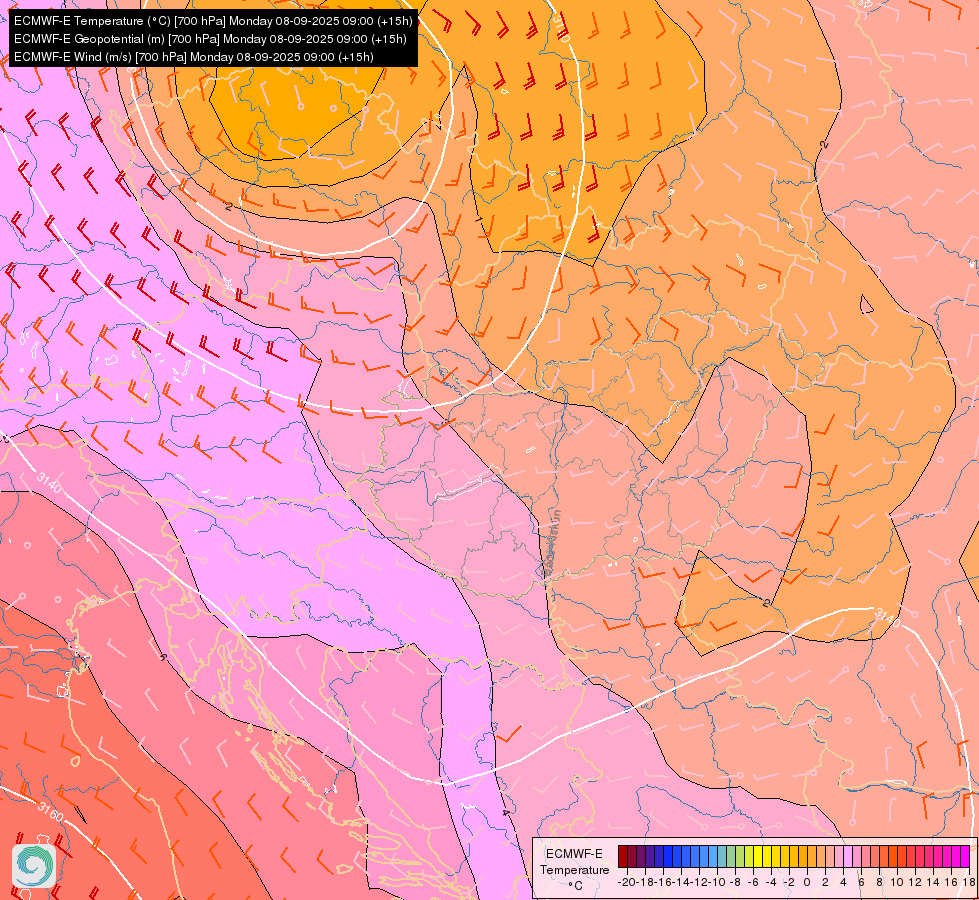
Task: Click the legend value '16'
Action: click(952, 882)
